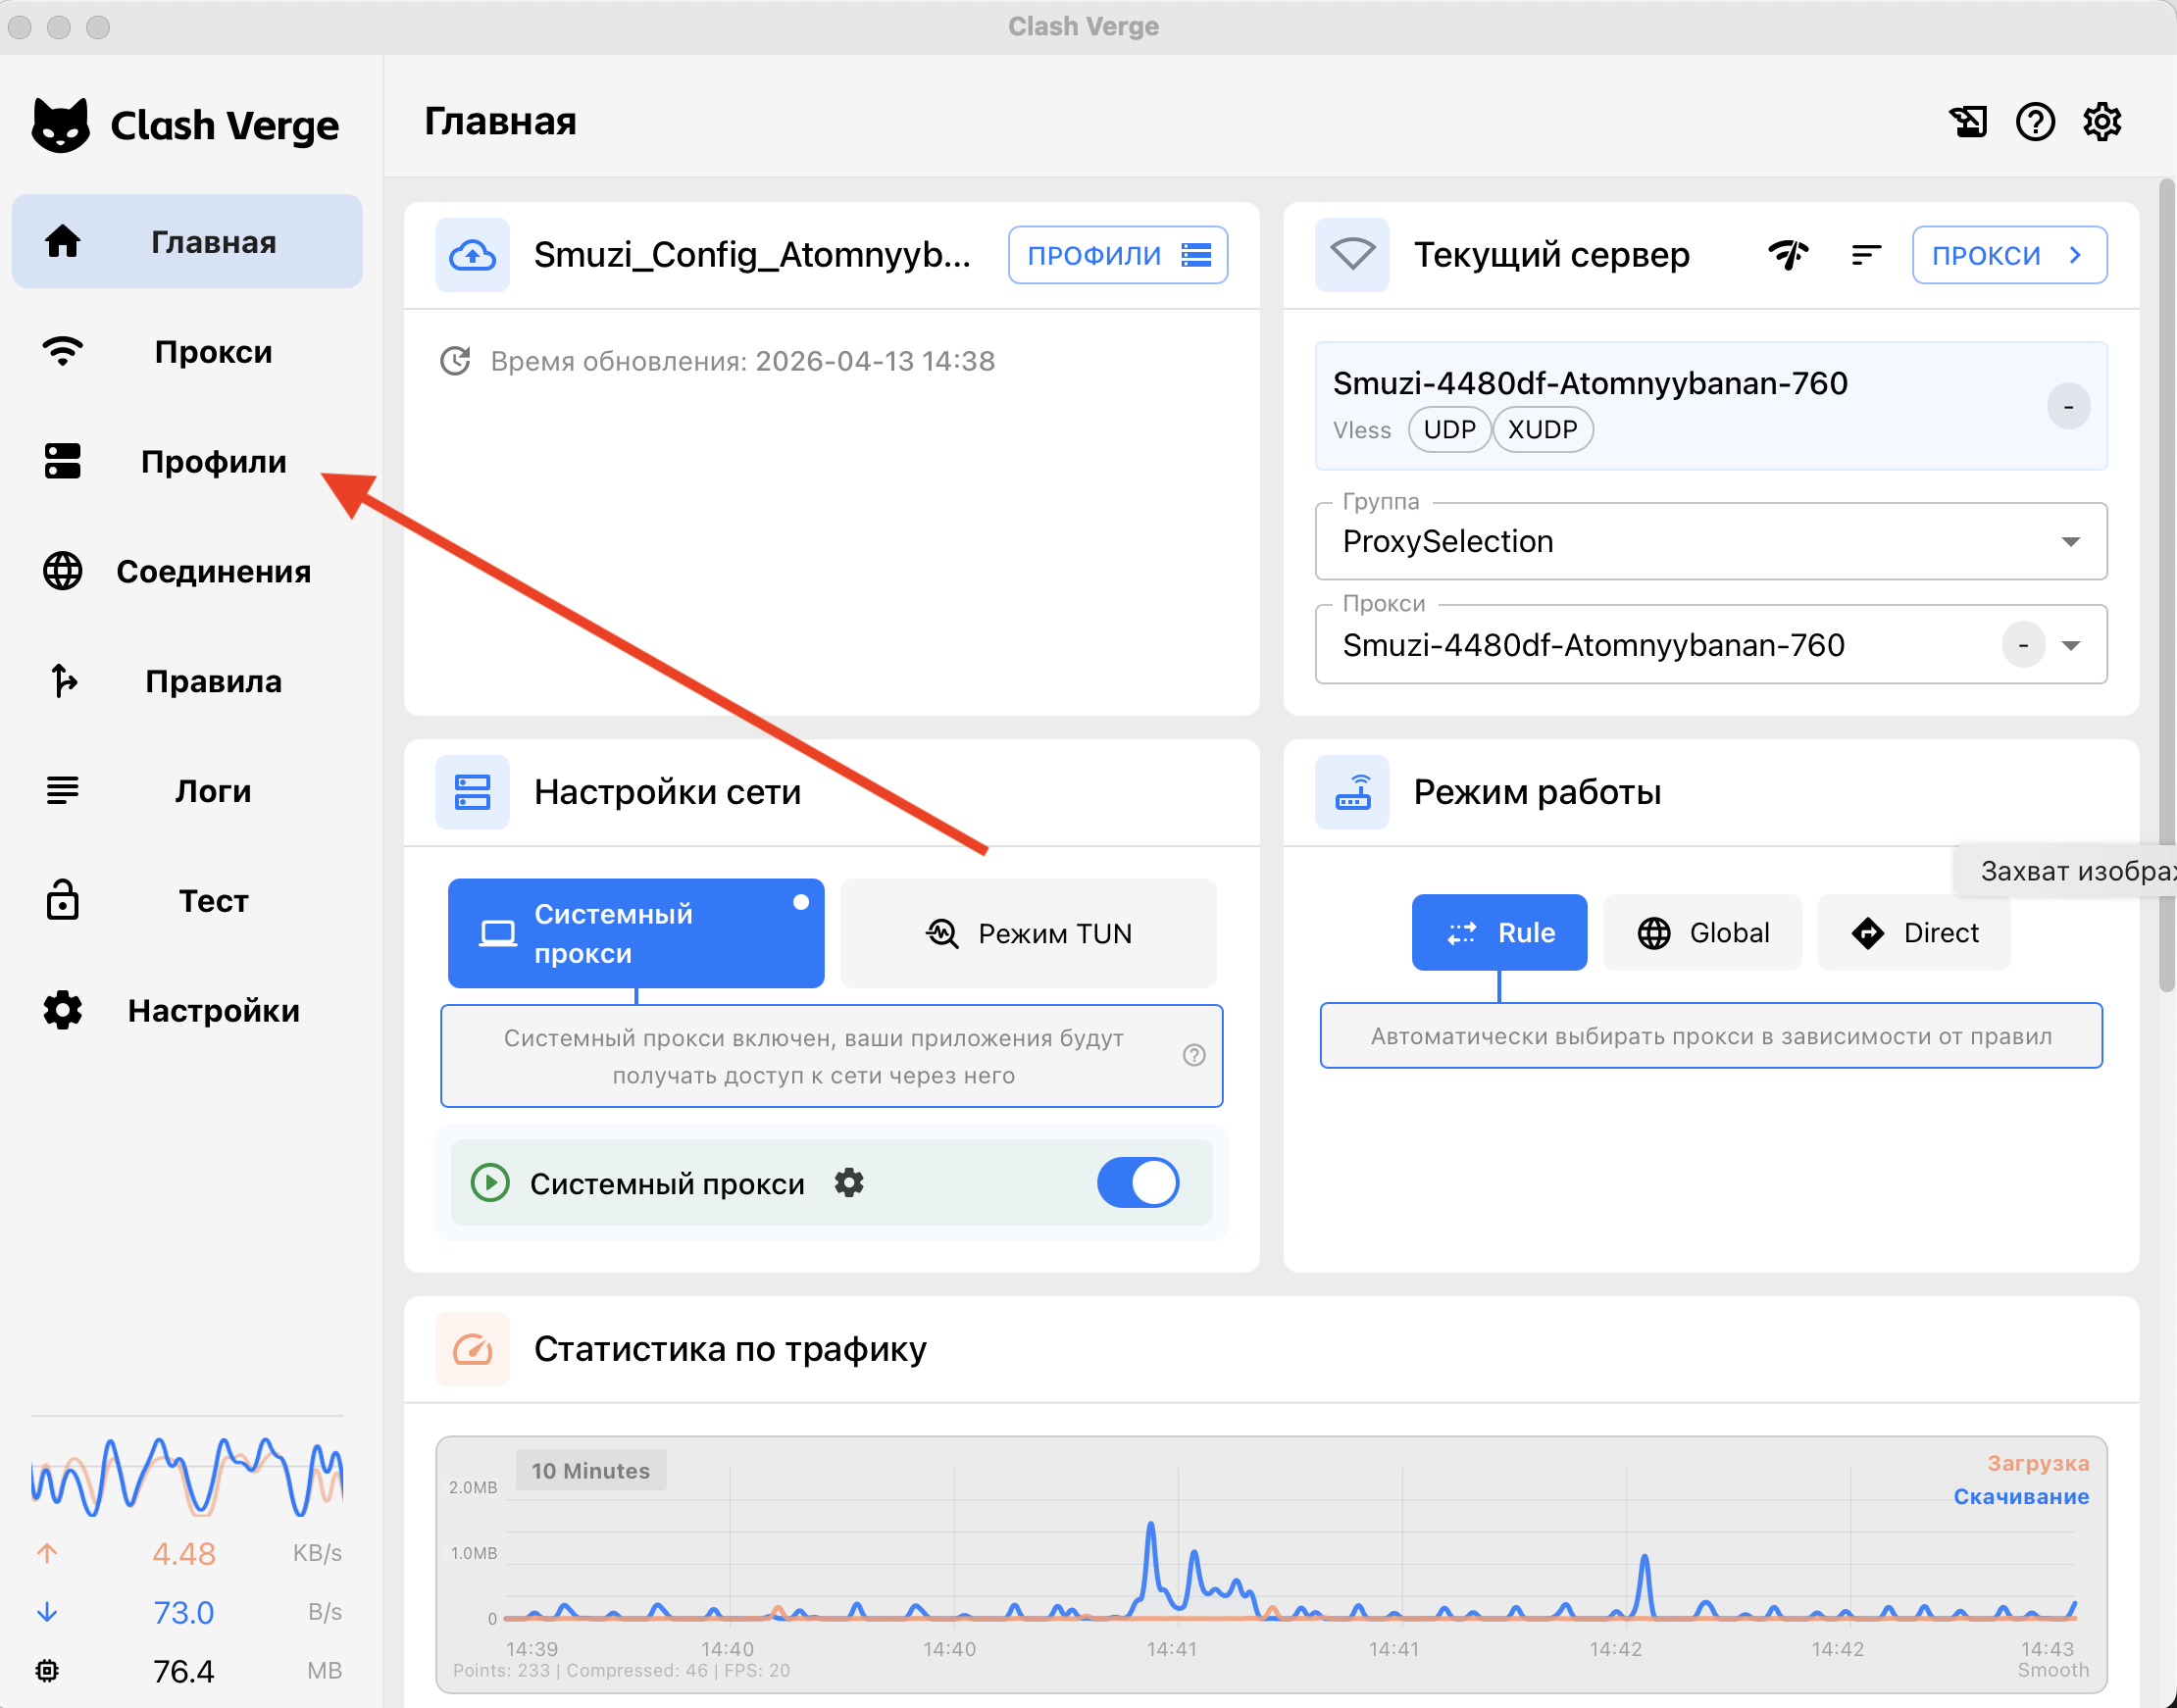
Task: Click the Настройки сети card icon
Action: pos(472,792)
